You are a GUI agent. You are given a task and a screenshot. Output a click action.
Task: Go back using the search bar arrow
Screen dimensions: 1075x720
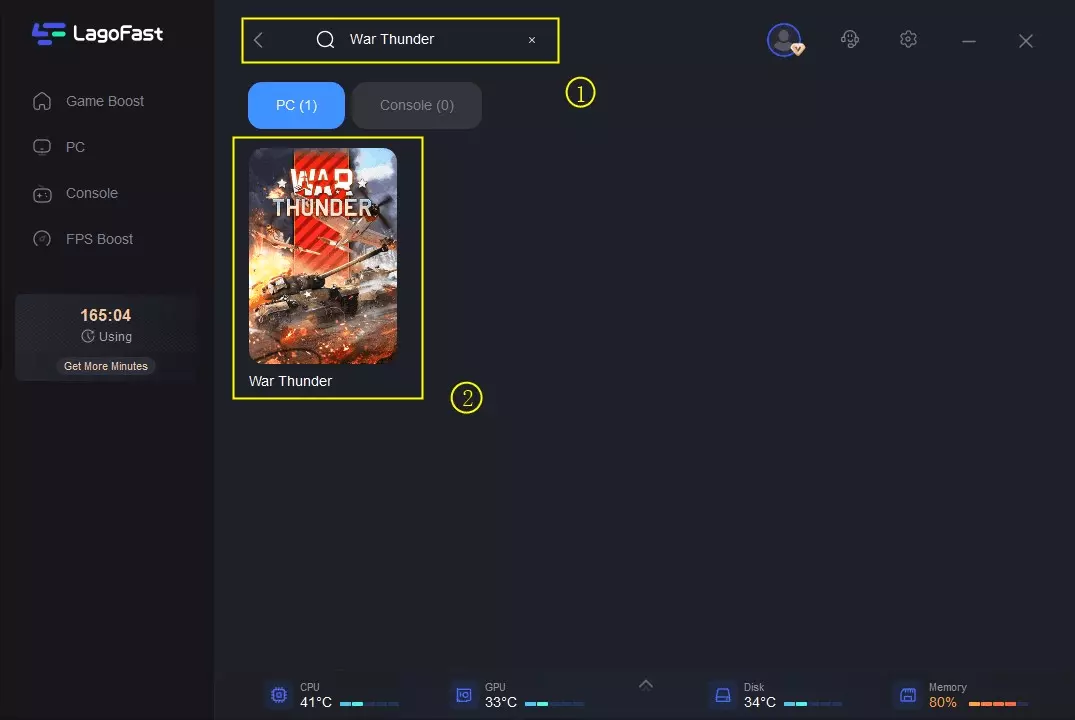tap(258, 40)
